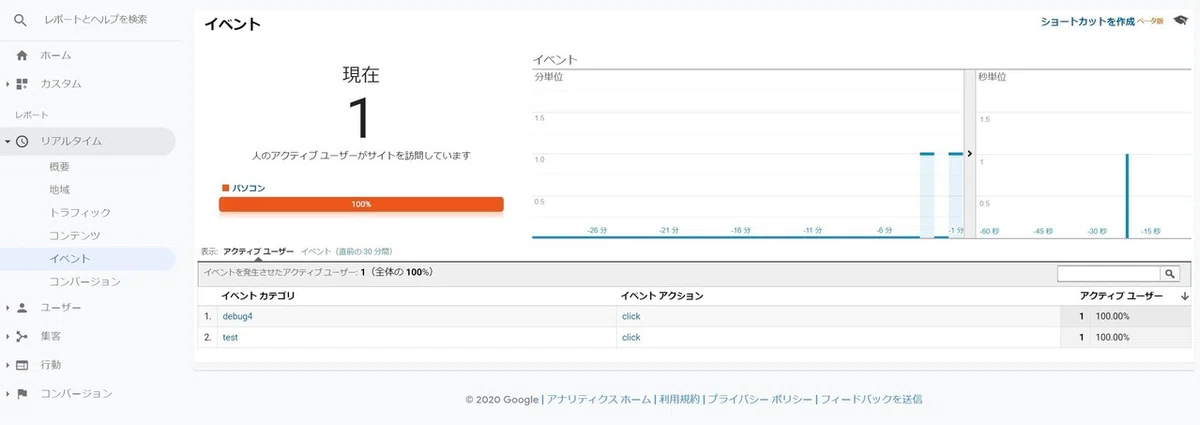Open the トラフィック realtime report
This screenshot has height=425, width=1200.
(x=80, y=212)
